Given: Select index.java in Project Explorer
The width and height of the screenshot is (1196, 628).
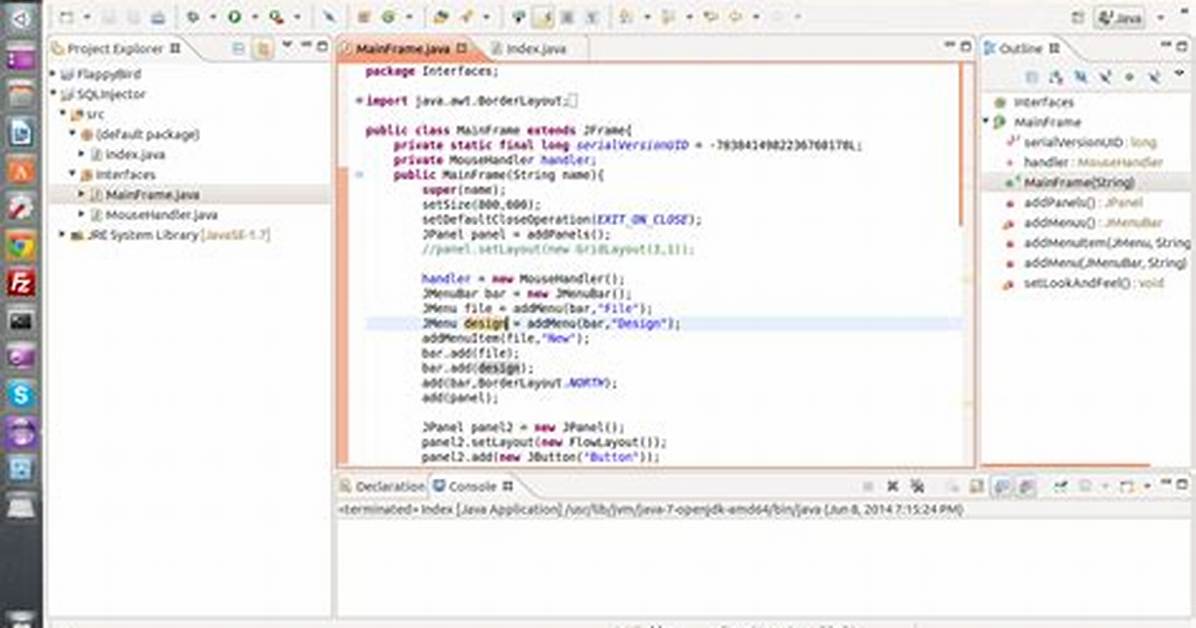Looking at the screenshot, I should point(135,154).
